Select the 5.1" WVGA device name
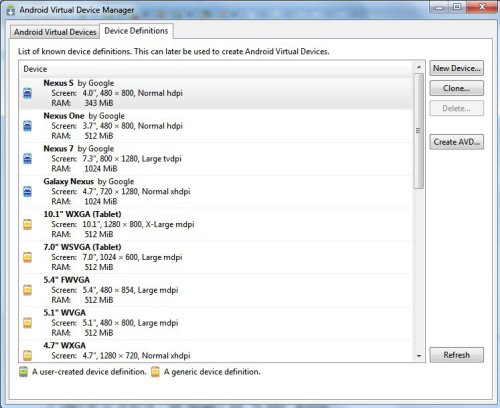 [65, 313]
